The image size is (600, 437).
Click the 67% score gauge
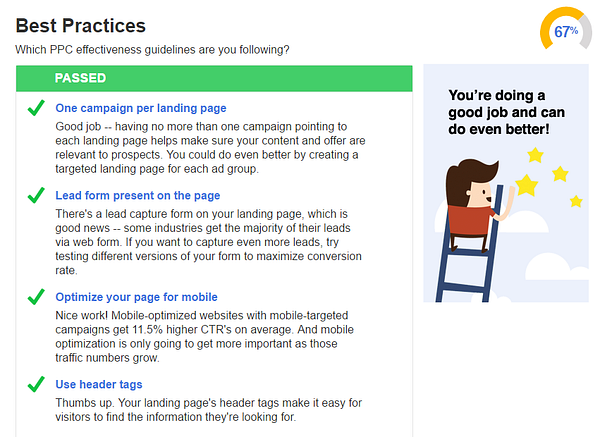point(566,31)
